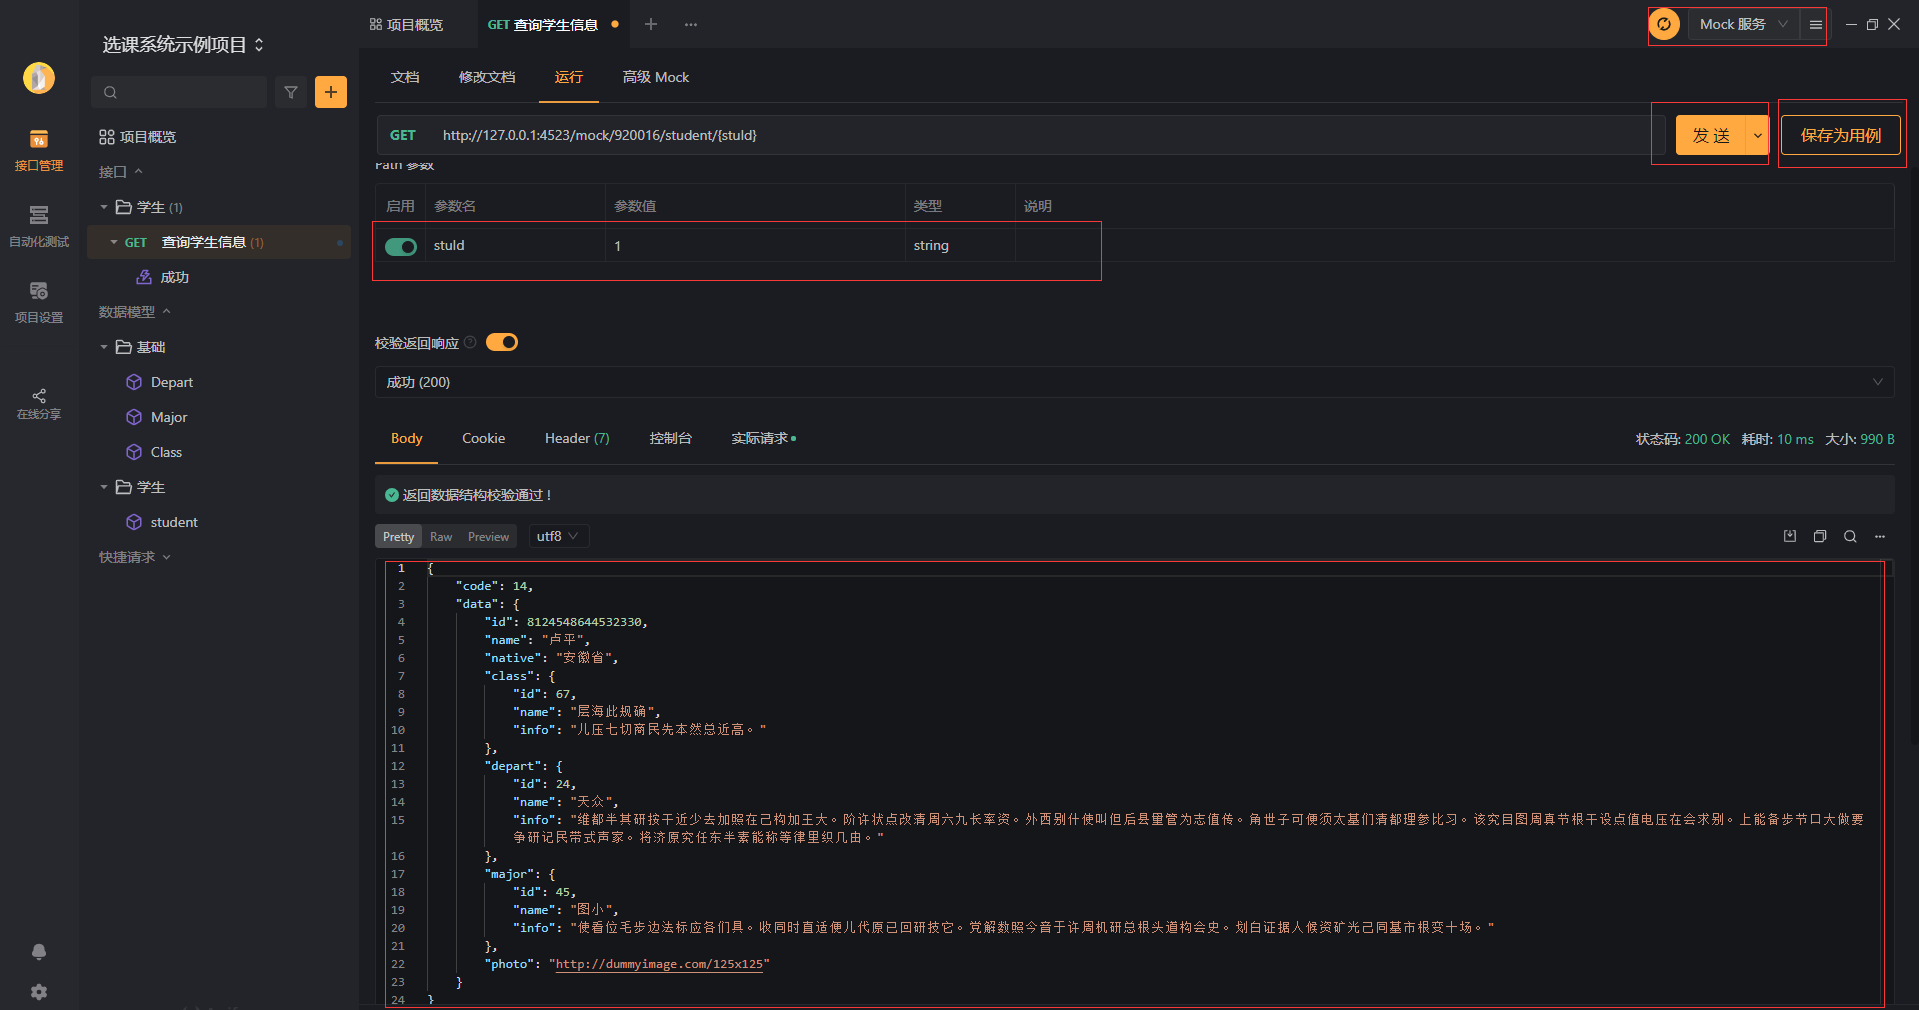Viewport: 1919px width, 1010px height.
Task: Click the 保存为用例 button
Action: pos(1841,135)
